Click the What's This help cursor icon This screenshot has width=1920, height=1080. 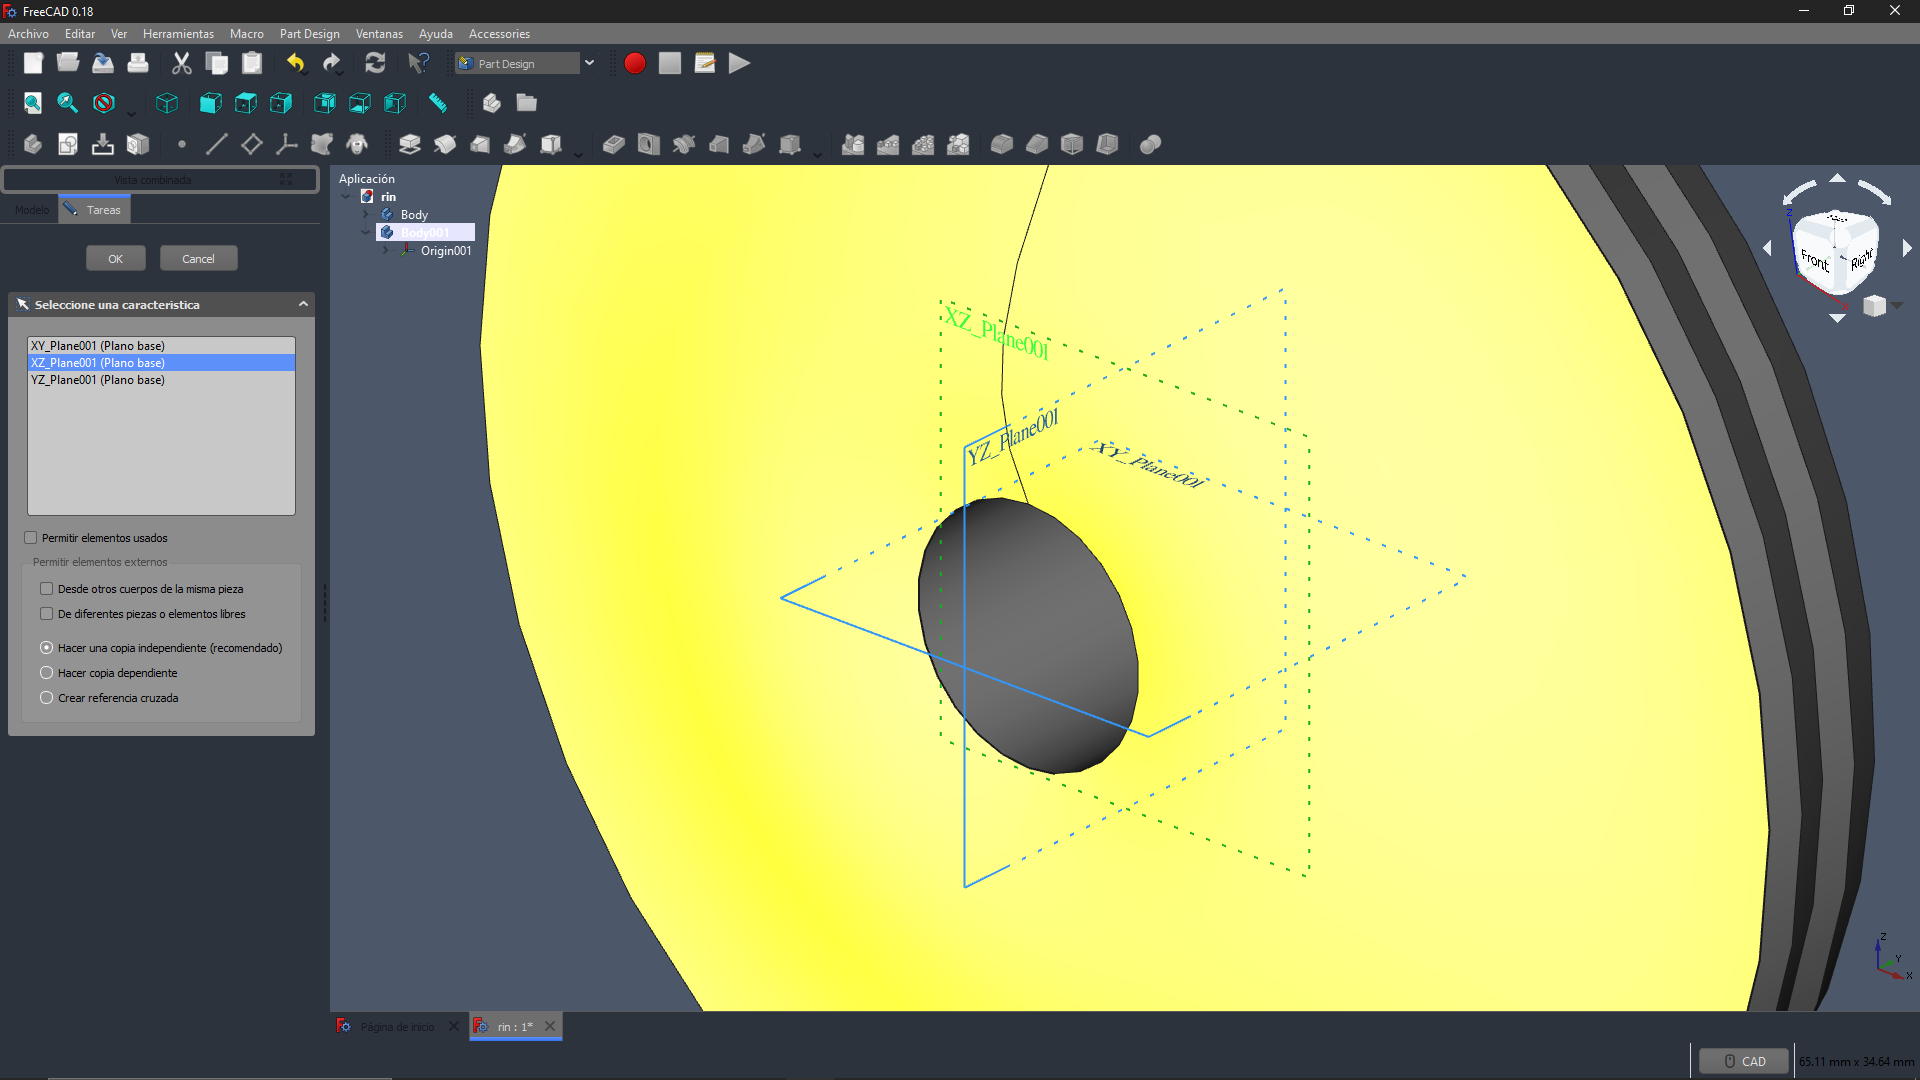[418, 63]
